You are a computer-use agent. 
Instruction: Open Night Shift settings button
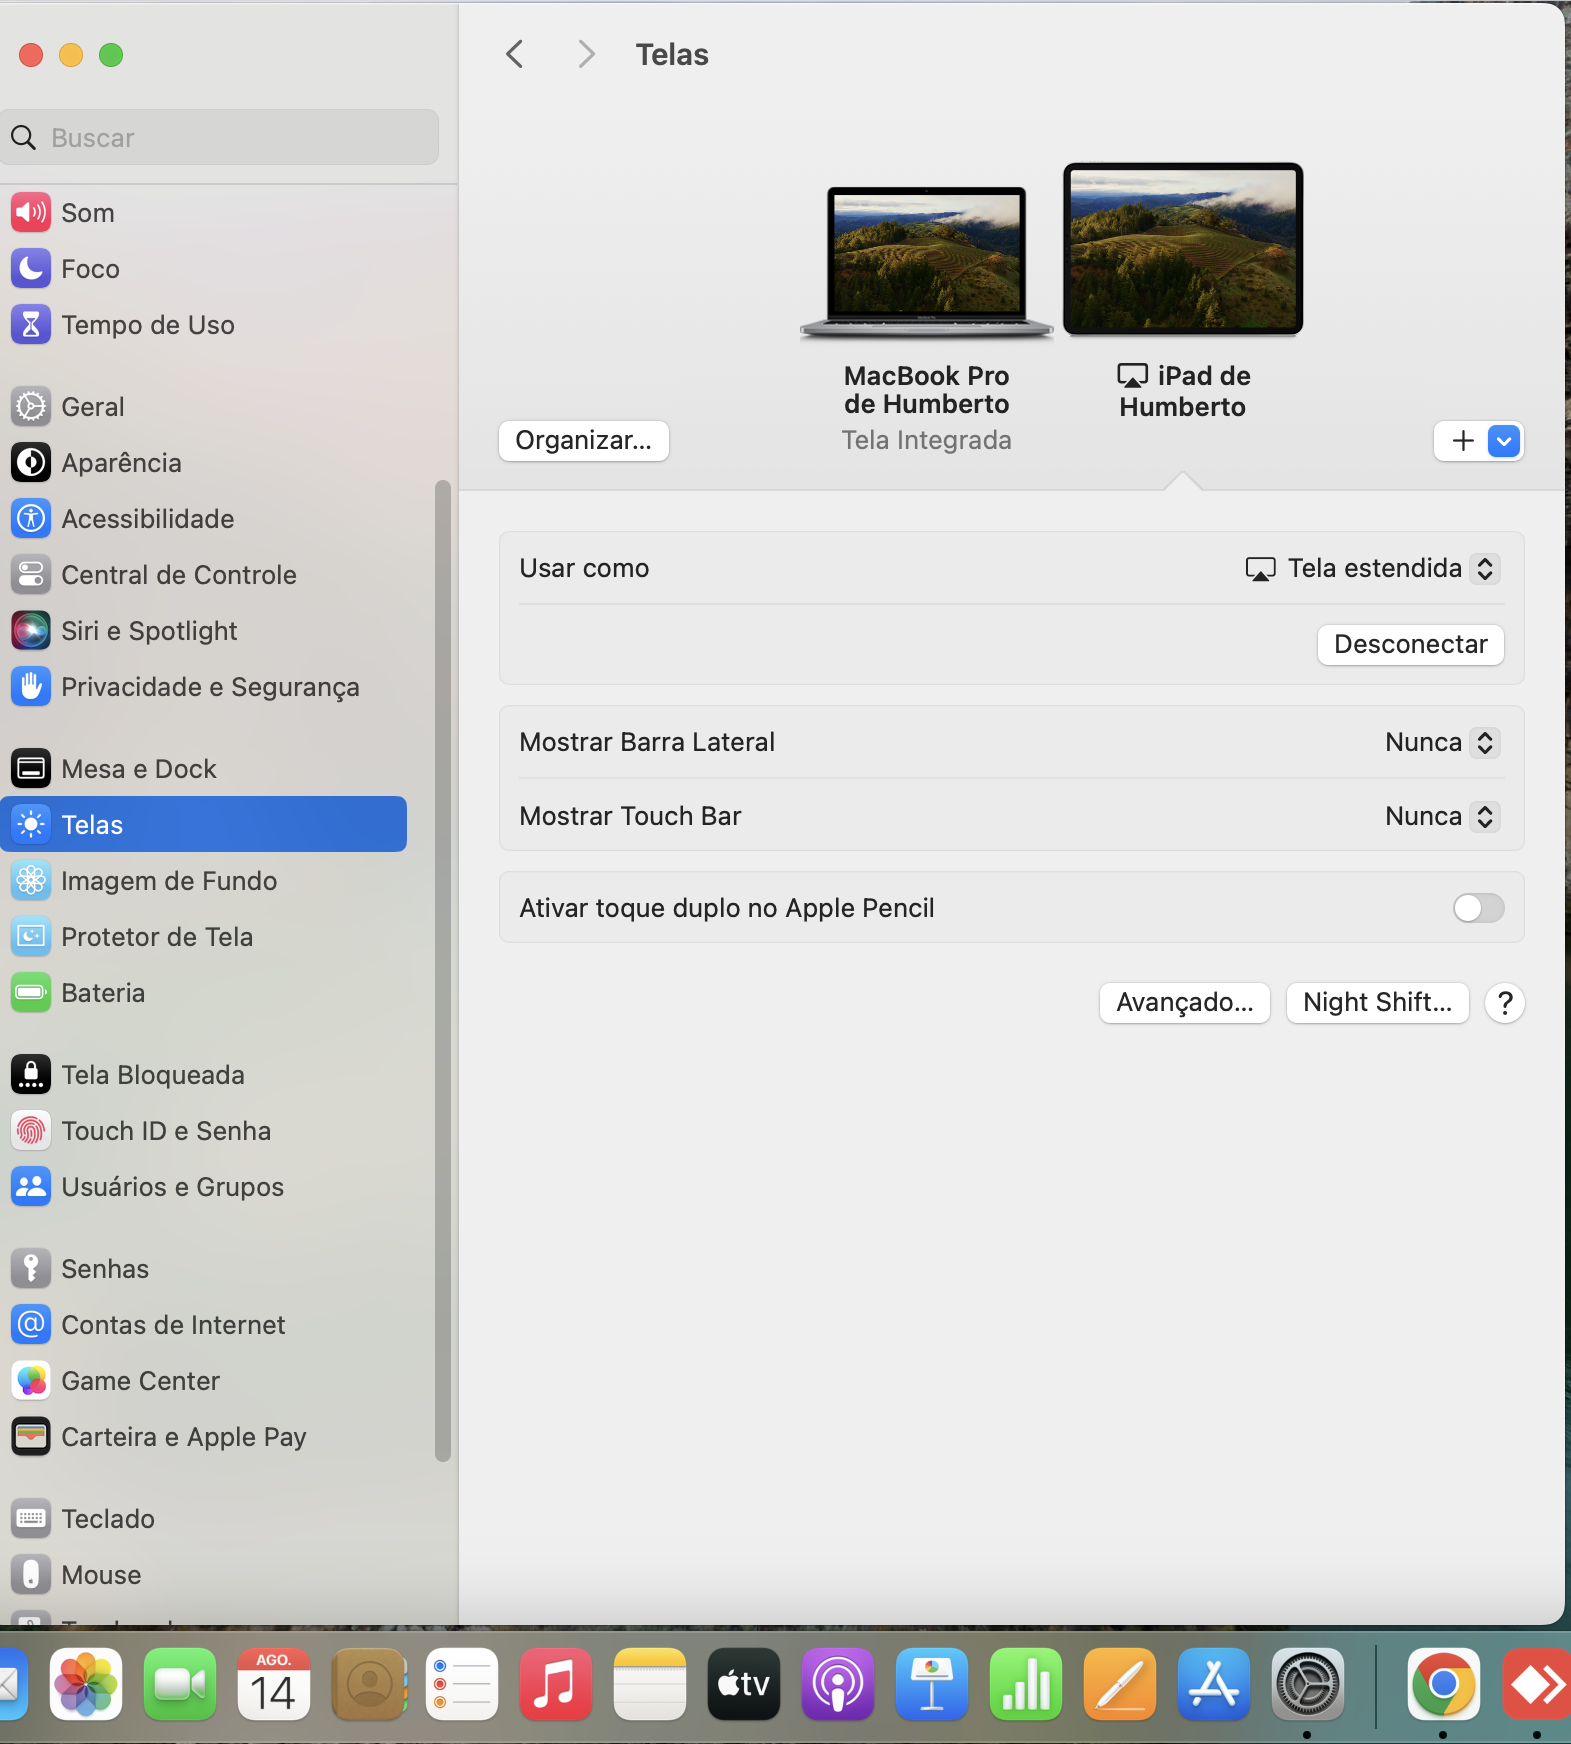click(1377, 1003)
